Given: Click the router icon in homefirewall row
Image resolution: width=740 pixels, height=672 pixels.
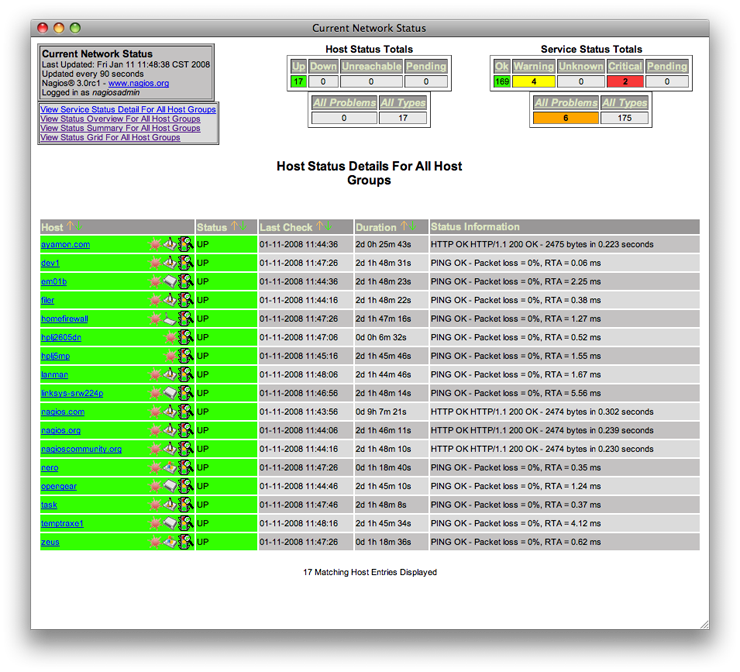Looking at the screenshot, I should pyautogui.click(x=170, y=319).
